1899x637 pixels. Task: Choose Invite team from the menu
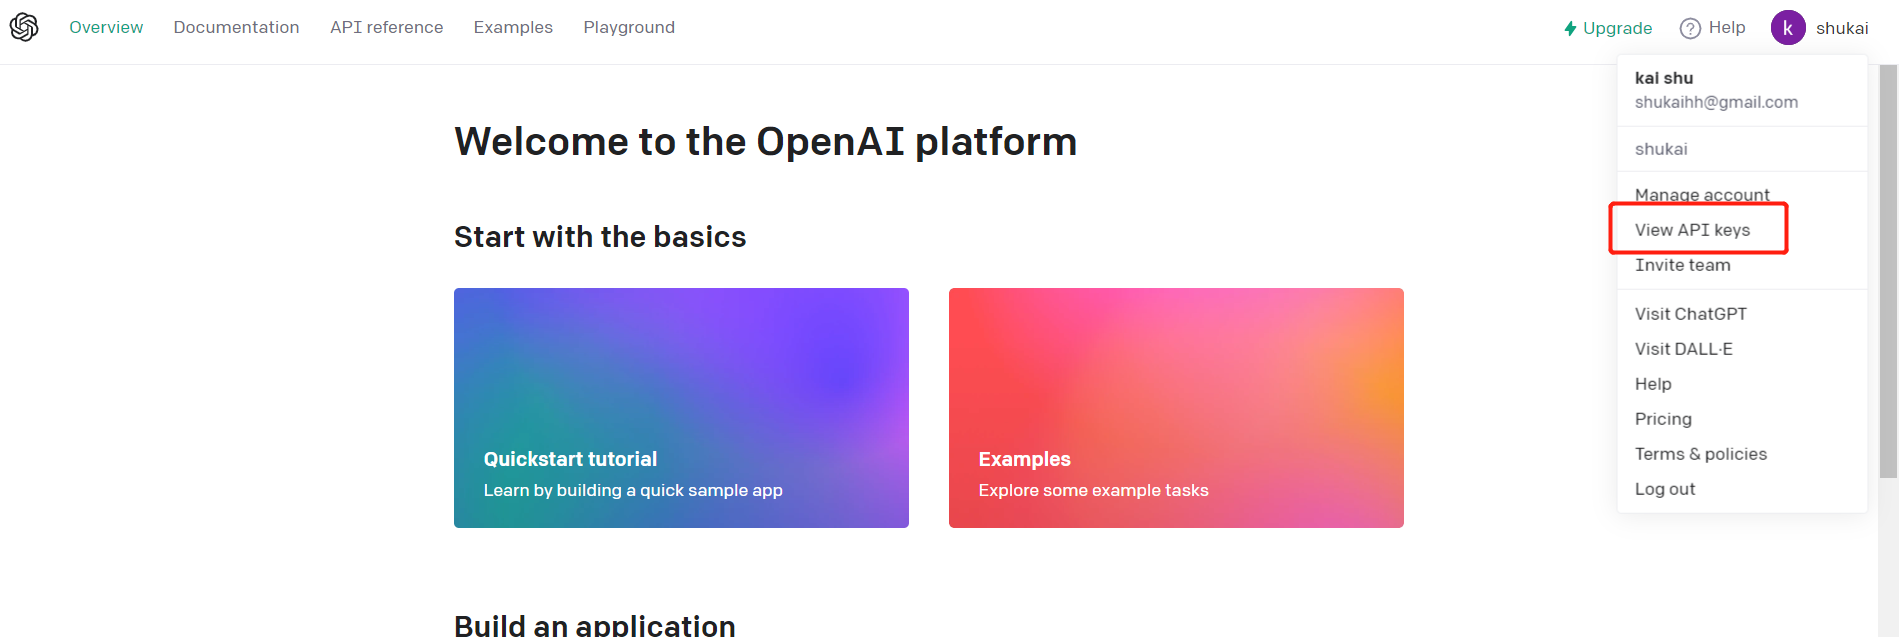click(1682, 265)
